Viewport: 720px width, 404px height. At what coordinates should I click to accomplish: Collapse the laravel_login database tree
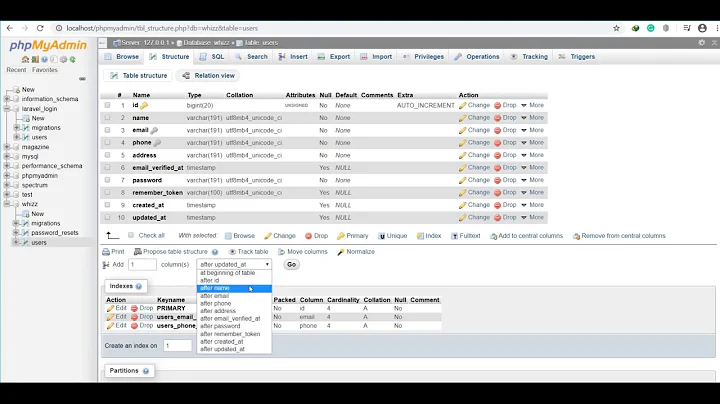pyautogui.click(x=7, y=109)
